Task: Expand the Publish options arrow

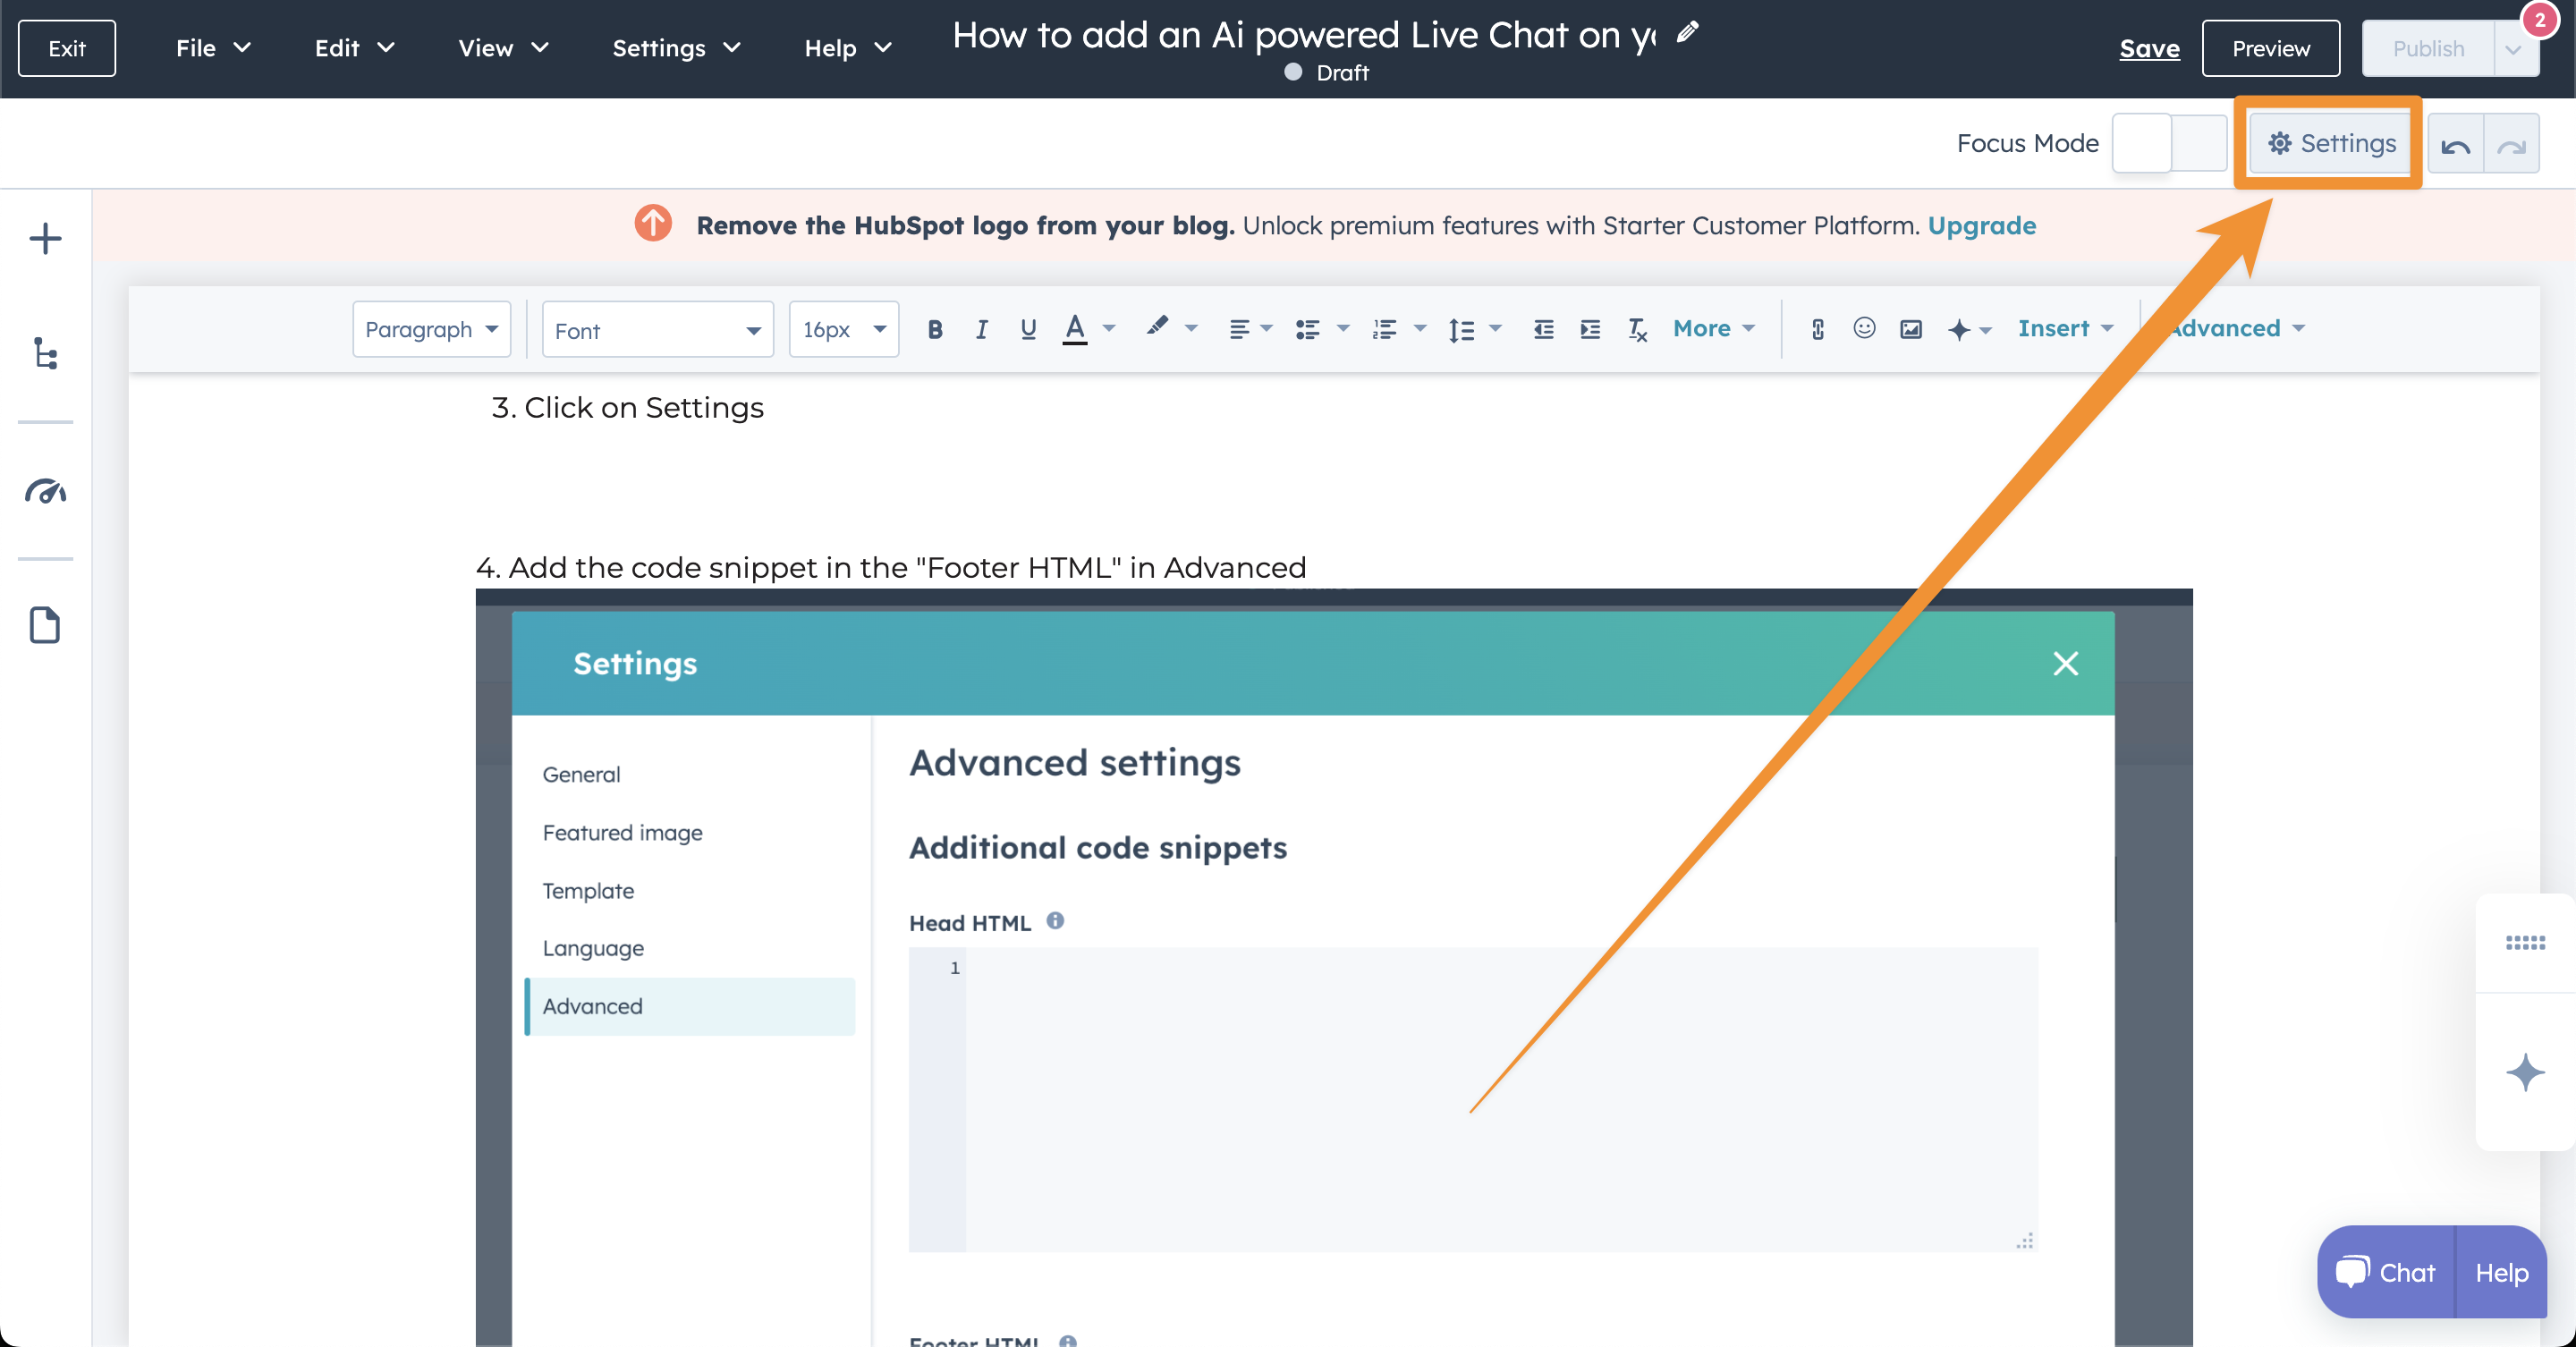Action: pos(2513,49)
